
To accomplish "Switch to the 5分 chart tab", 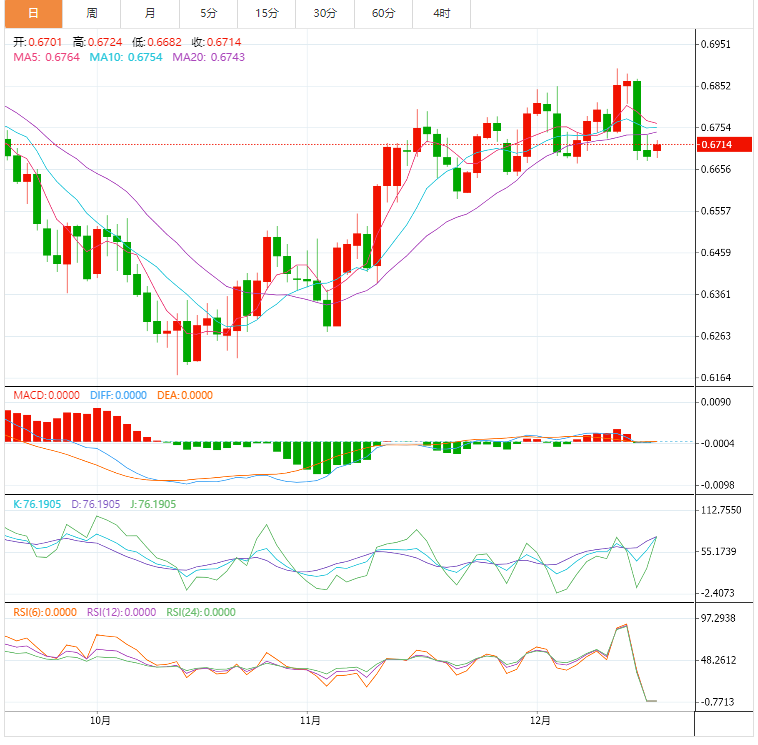I will [208, 13].
